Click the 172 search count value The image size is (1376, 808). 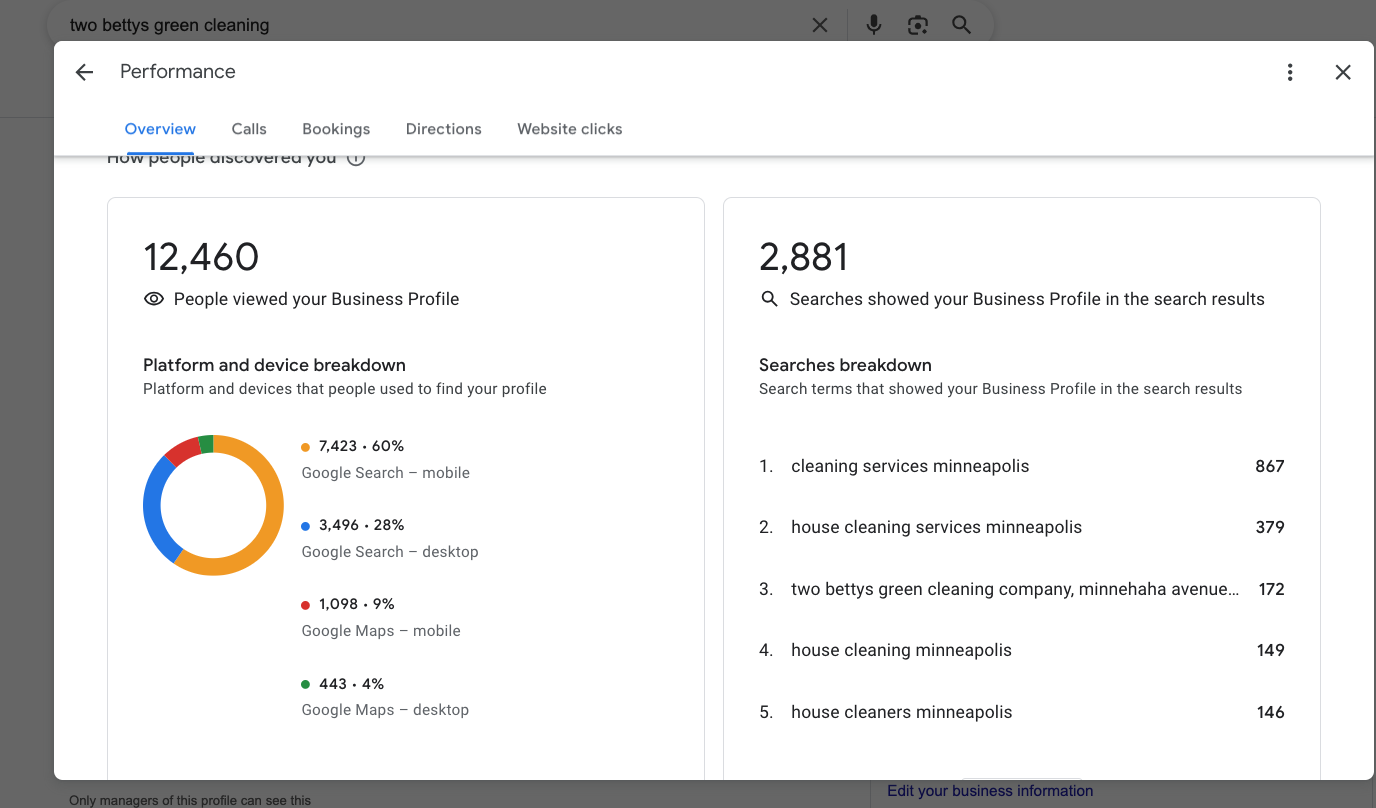[1271, 589]
